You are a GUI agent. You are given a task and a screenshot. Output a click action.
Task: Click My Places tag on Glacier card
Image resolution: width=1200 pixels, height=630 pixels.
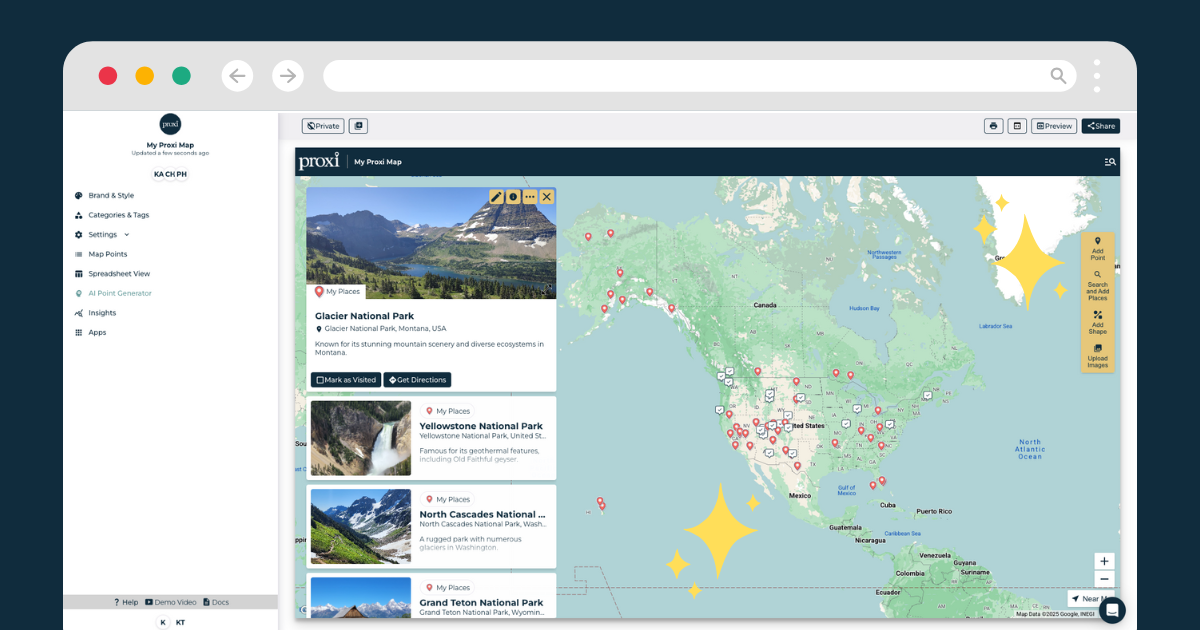tap(337, 292)
